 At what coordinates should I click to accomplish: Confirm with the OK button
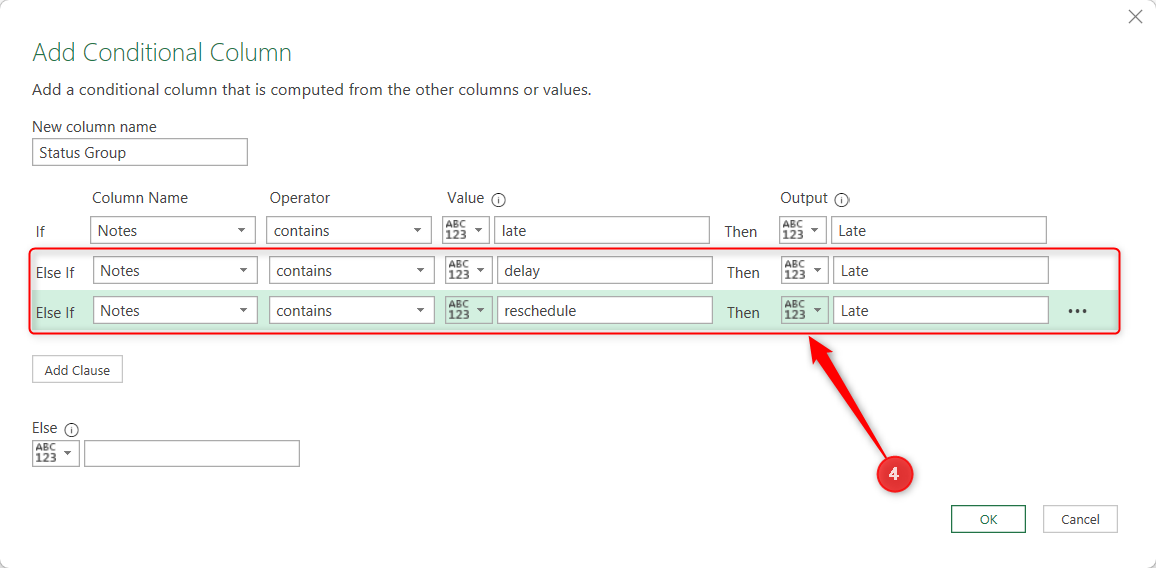click(x=988, y=519)
